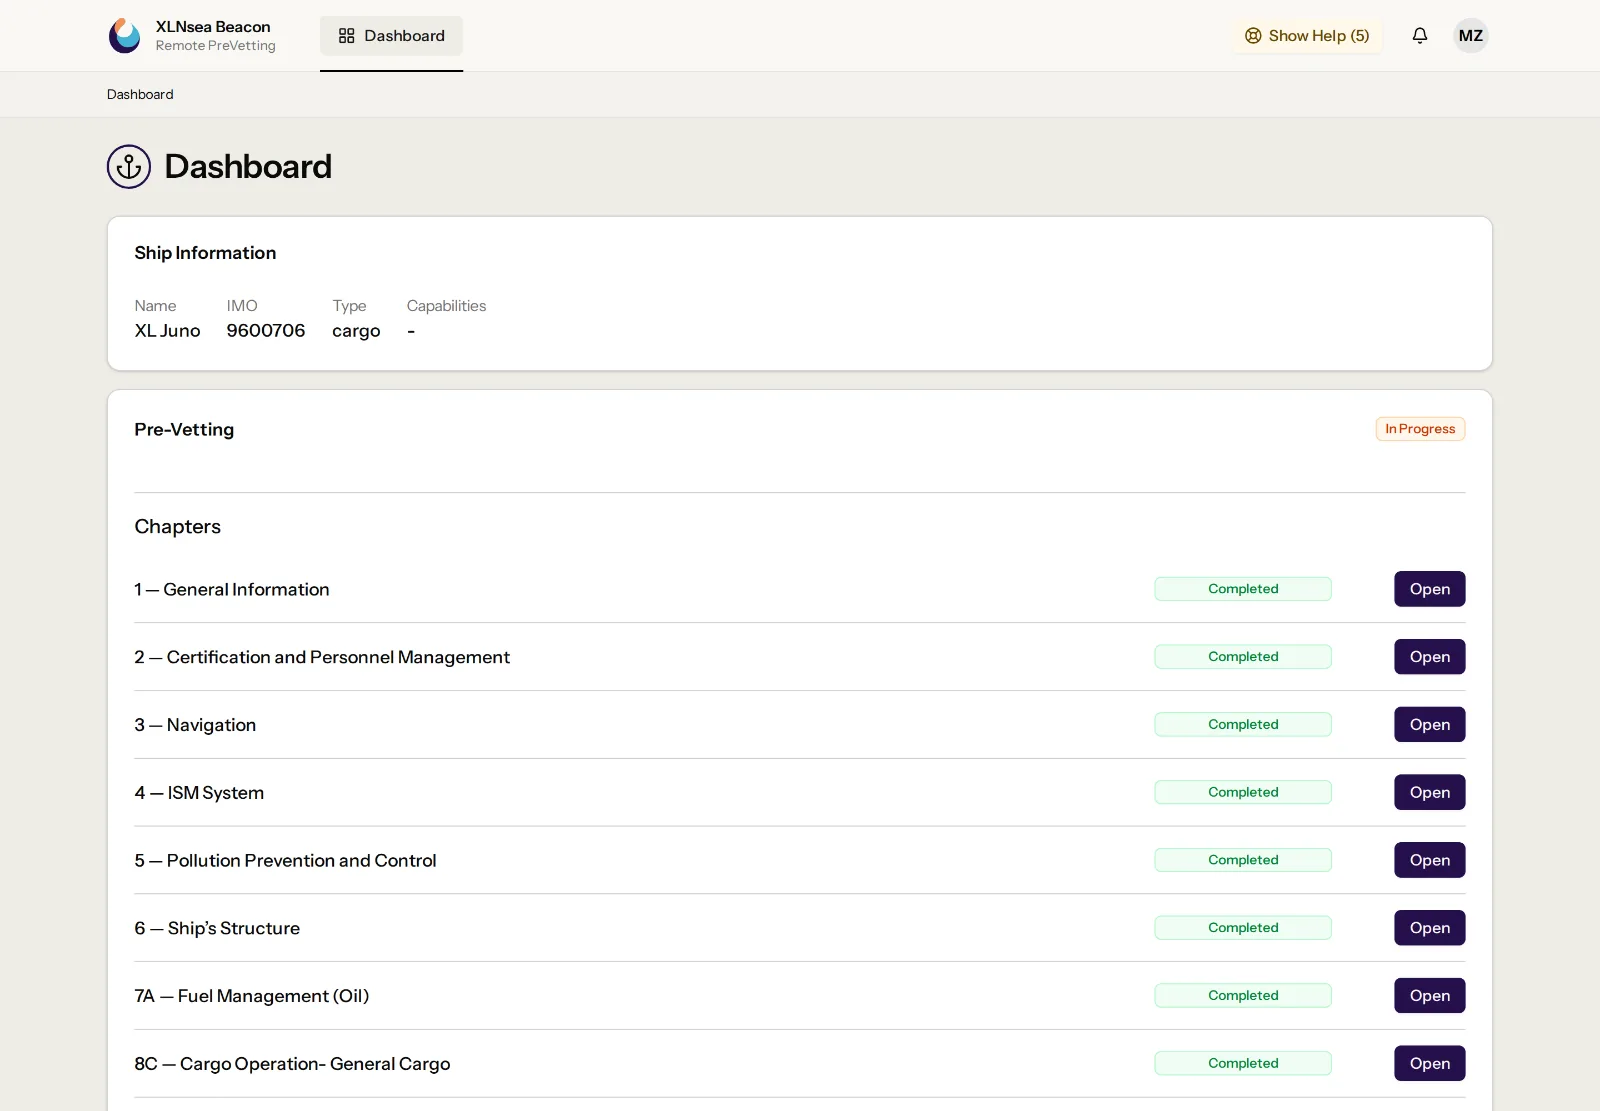Open chapter 7A Fuel Management (Oil)
1600x1111 pixels.
point(1430,996)
